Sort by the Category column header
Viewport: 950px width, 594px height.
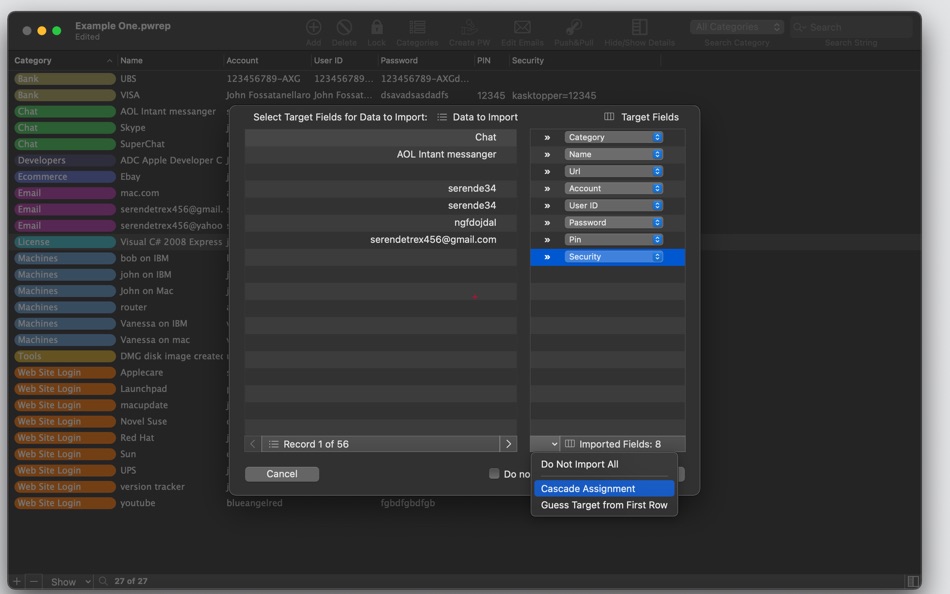(x=61, y=61)
